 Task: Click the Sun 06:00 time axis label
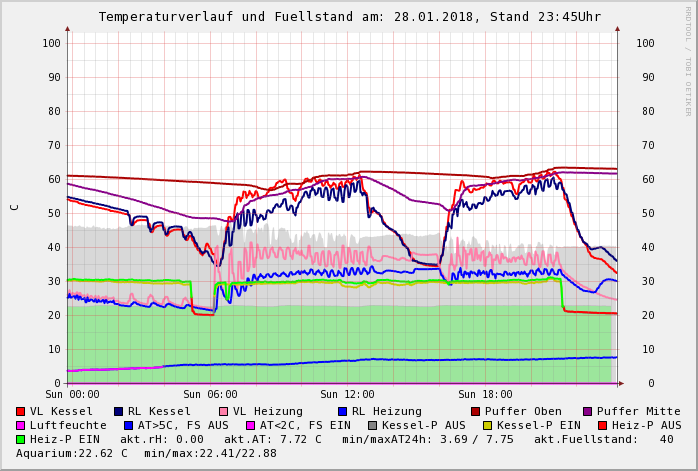[x=210, y=395]
